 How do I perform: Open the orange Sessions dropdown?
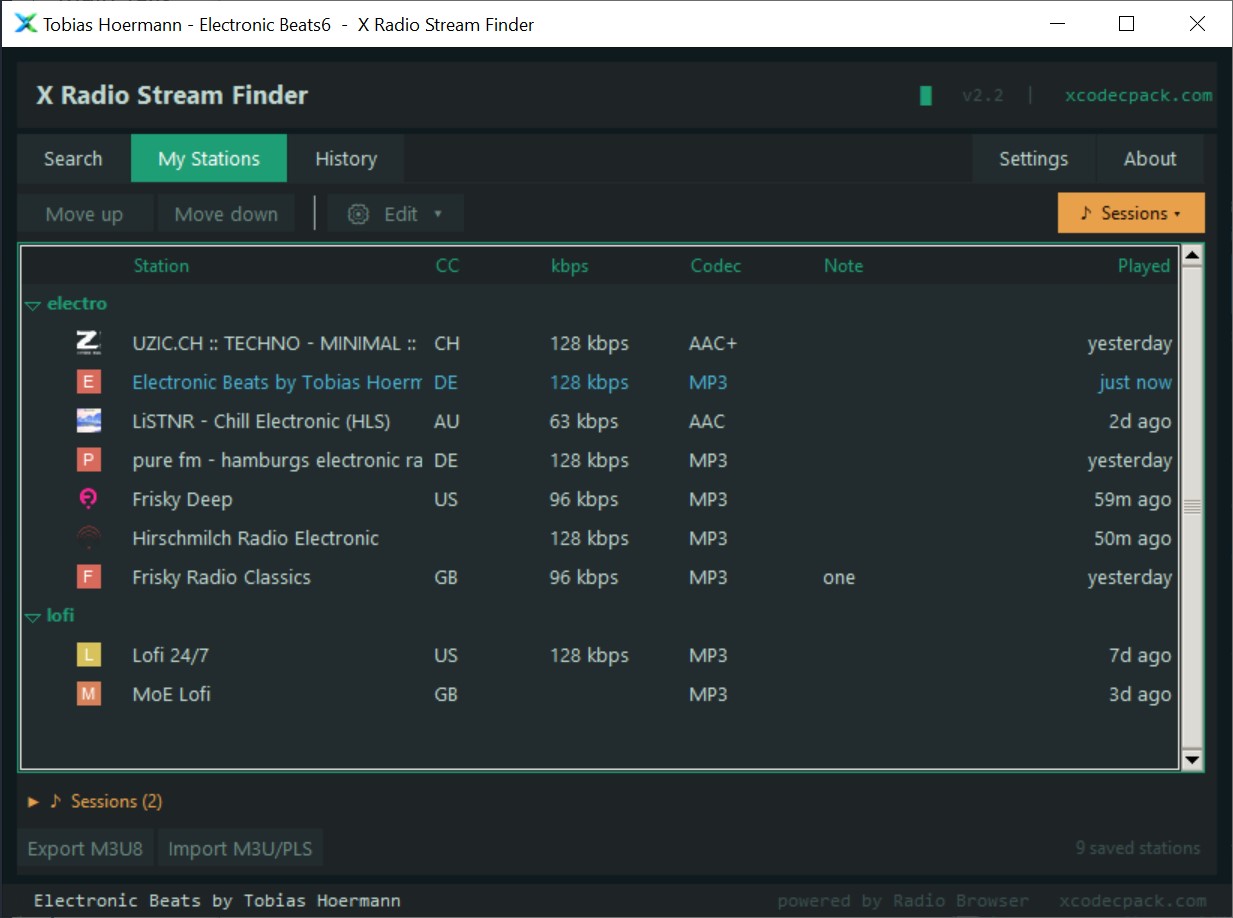[1131, 213]
